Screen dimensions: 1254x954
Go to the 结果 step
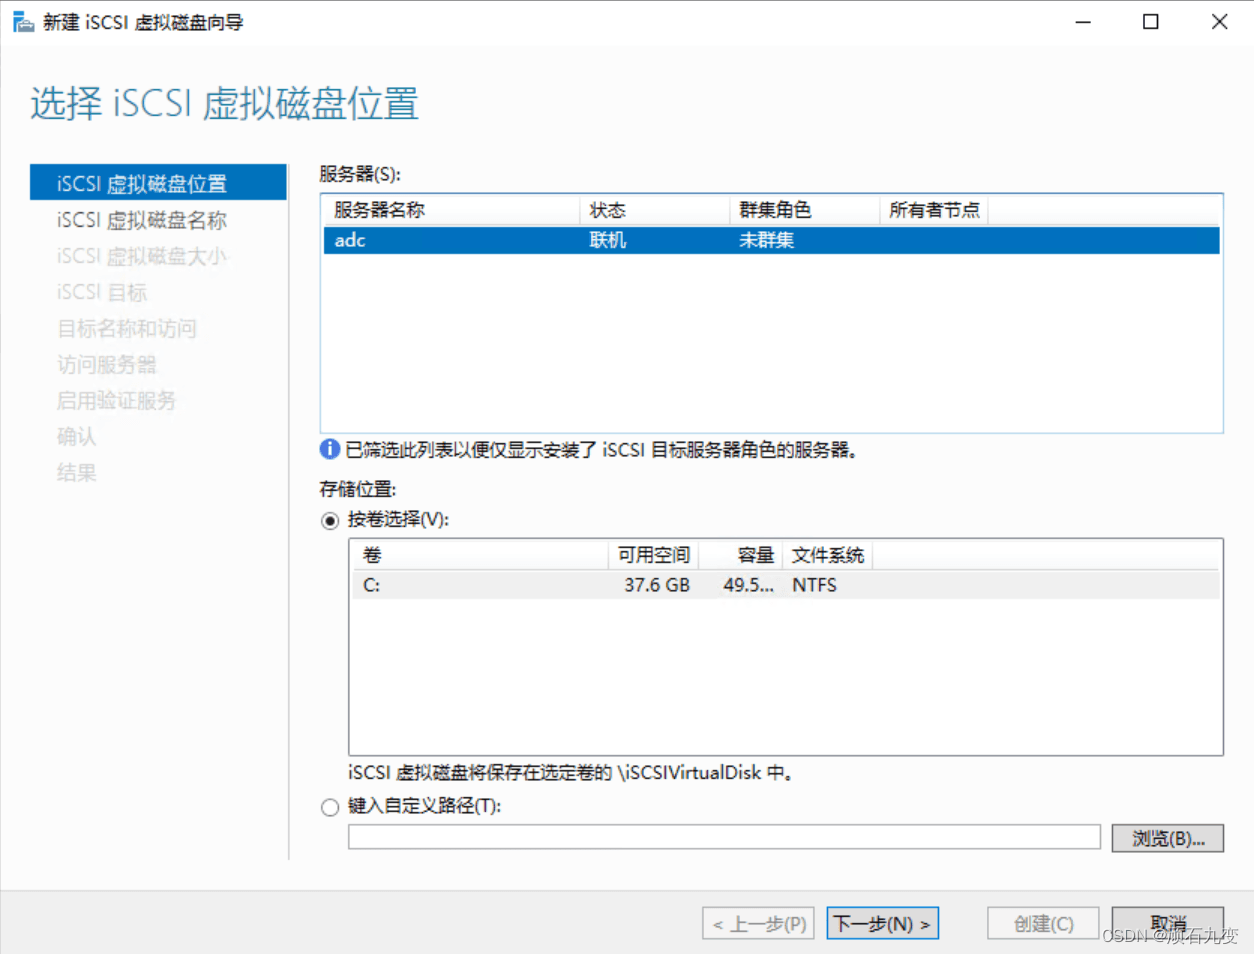77,472
